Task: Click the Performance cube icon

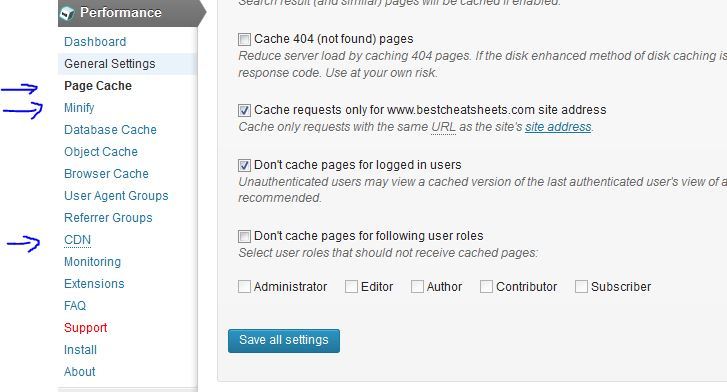Action: [67, 13]
